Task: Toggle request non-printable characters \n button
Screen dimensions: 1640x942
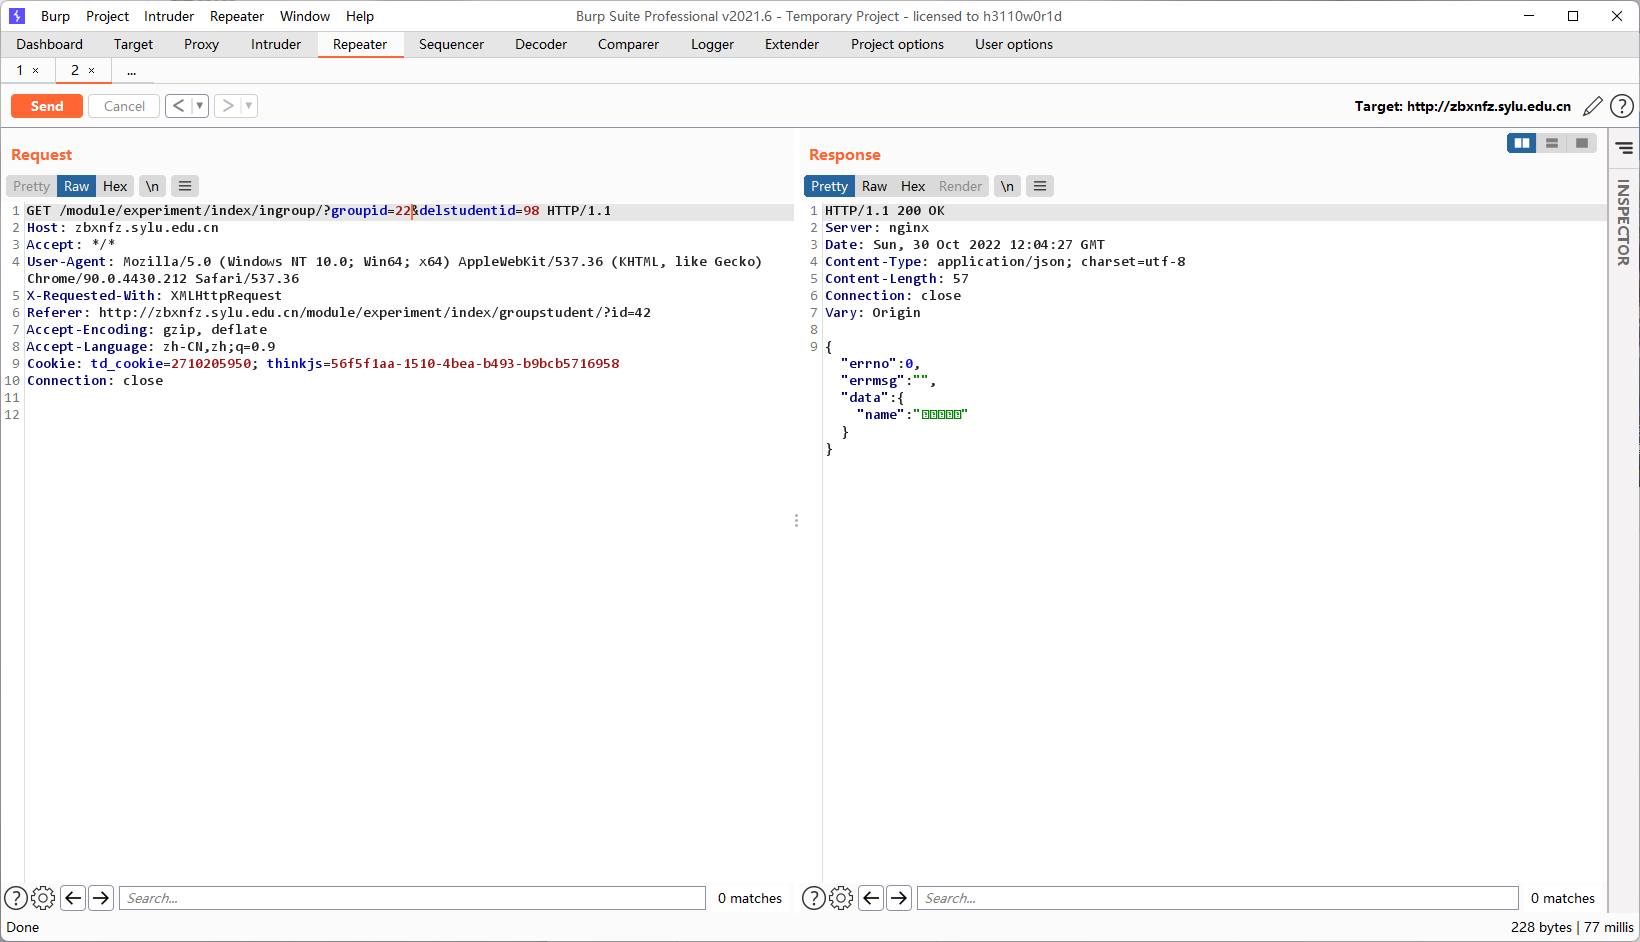Action: (x=152, y=186)
